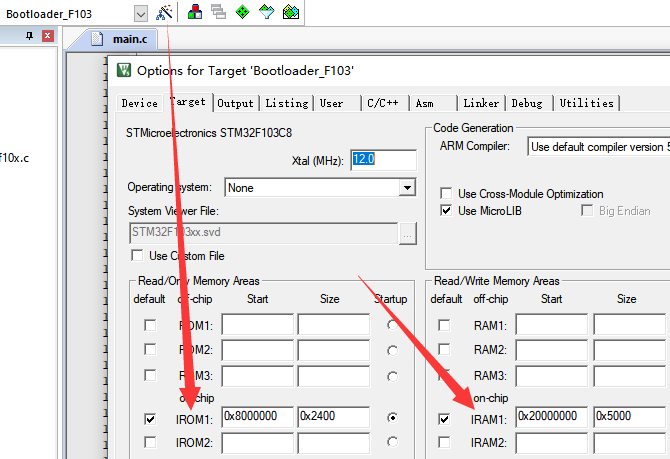Click the RAM3 Start address field
The width and height of the screenshot is (670, 459).
tap(552, 377)
